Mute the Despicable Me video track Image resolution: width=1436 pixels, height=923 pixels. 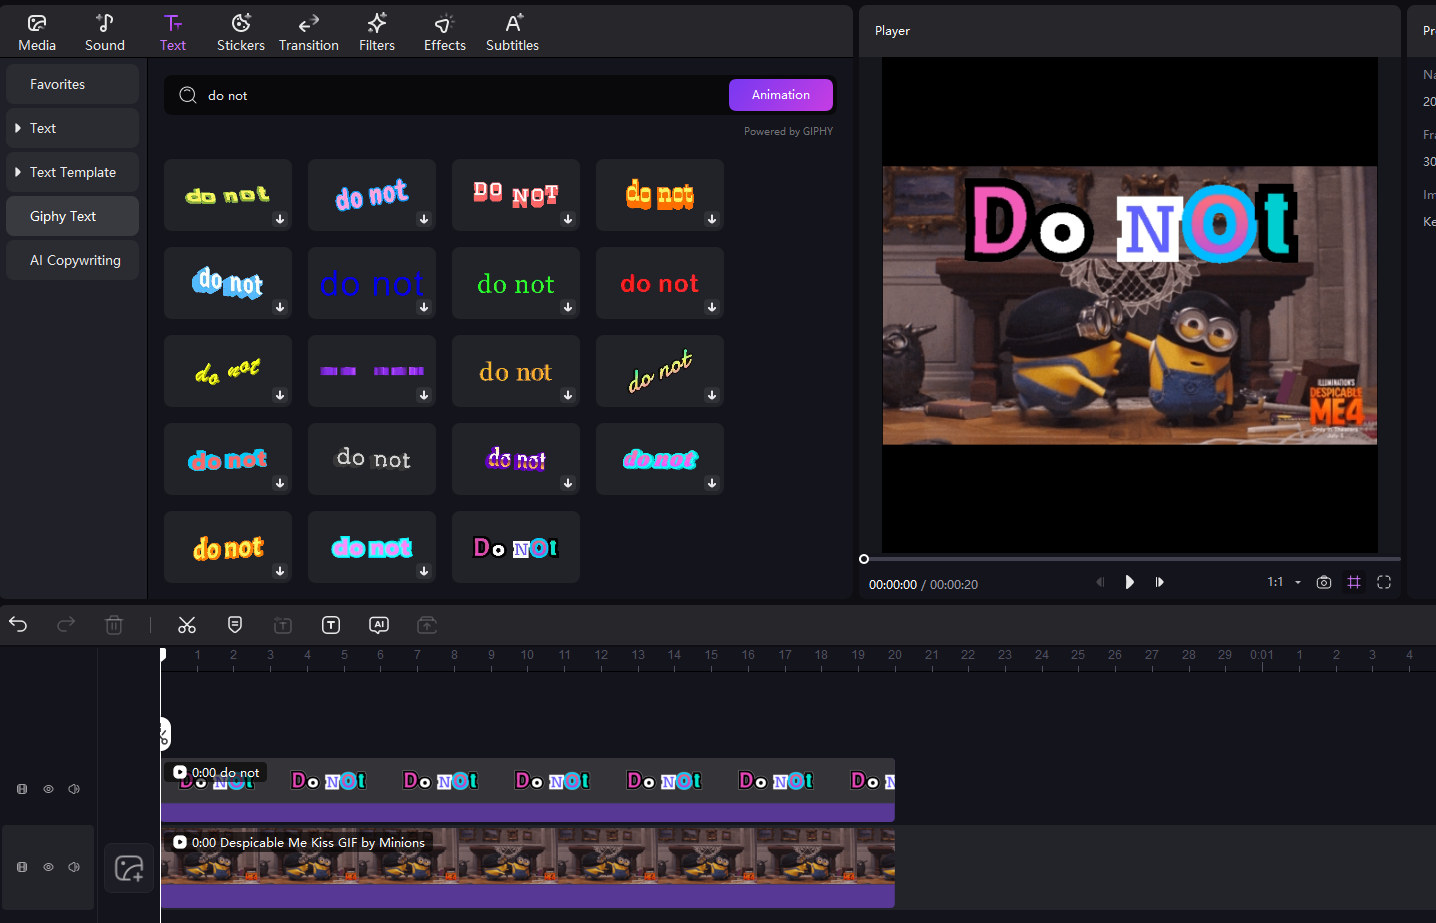(x=74, y=867)
